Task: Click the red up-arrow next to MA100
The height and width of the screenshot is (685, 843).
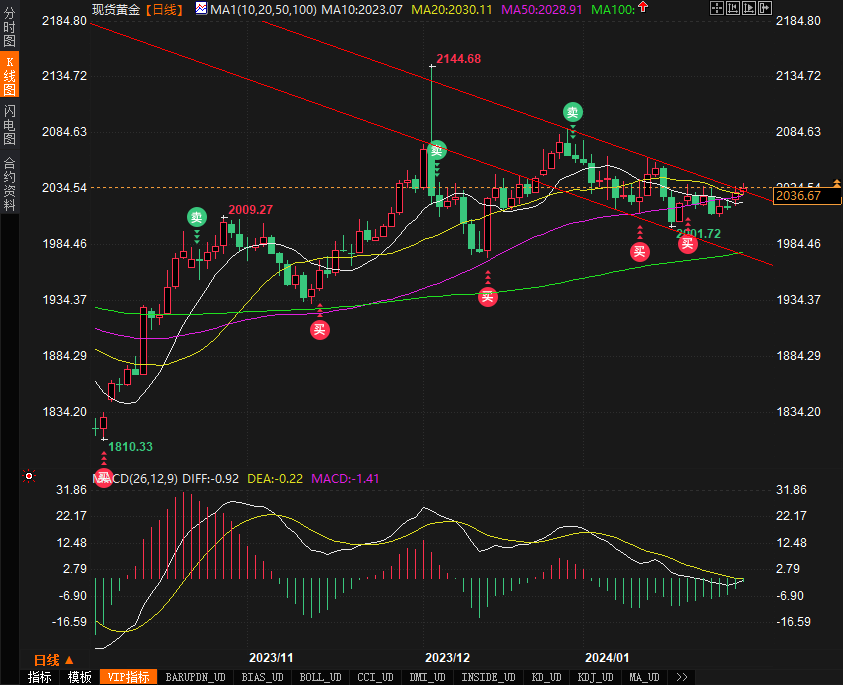Action: coord(643,8)
